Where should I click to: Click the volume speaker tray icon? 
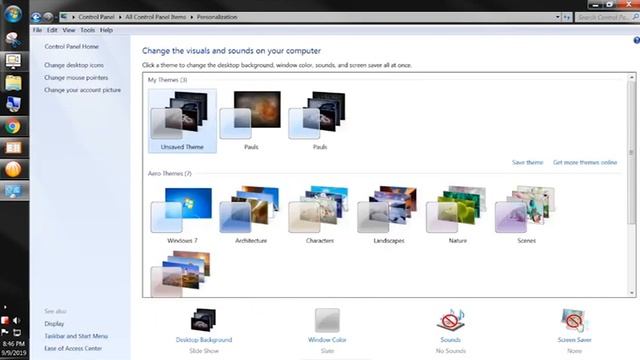(x=17, y=320)
